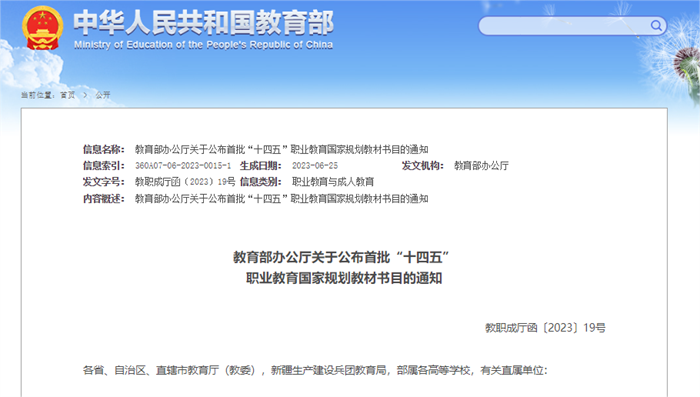Select the date 2023-06-25
700x397 pixels.
(315, 166)
